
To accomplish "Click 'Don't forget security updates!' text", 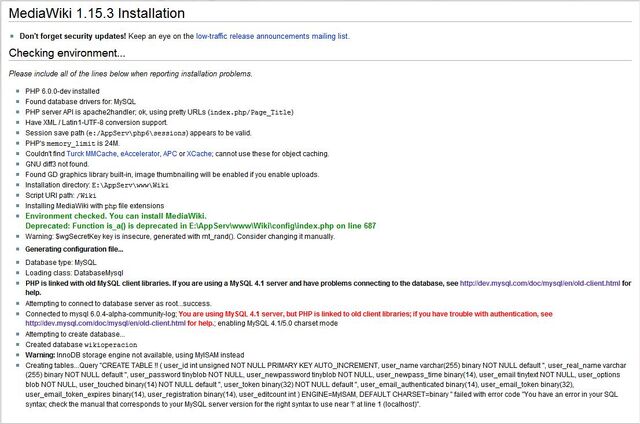I will pyautogui.click(x=73, y=36).
